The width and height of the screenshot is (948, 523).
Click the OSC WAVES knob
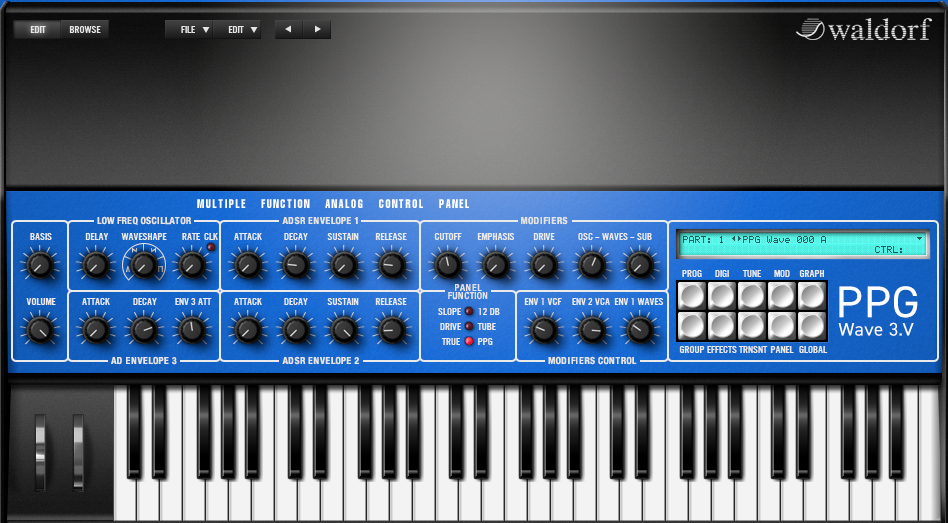click(592, 265)
